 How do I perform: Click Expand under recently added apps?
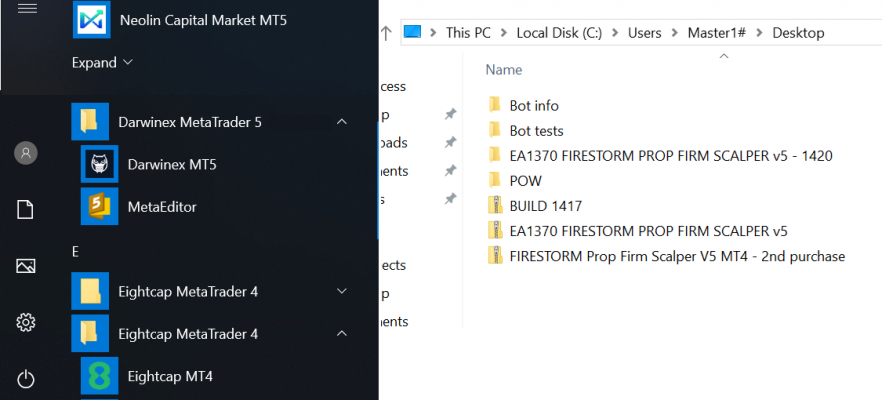click(102, 62)
